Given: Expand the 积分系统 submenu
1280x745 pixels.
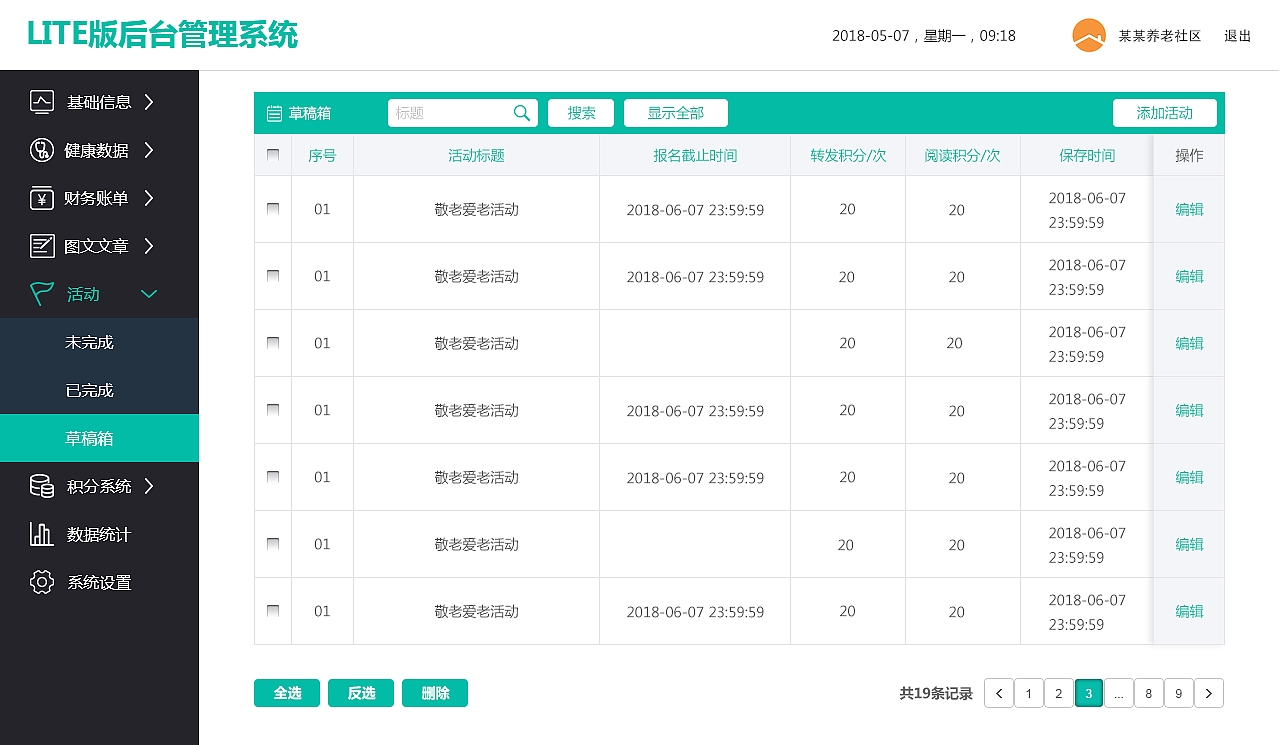Looking at the screenshot, I should 147,486.
